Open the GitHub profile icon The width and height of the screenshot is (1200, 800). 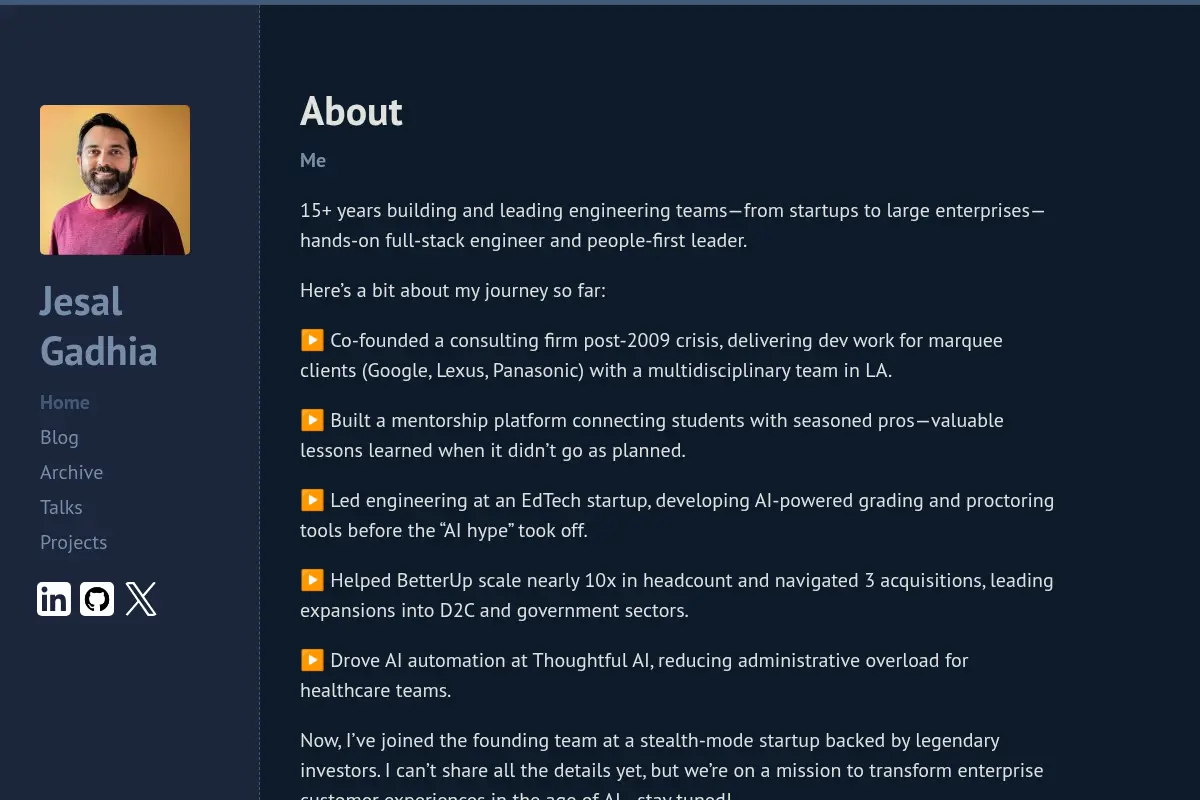point(97,599)
